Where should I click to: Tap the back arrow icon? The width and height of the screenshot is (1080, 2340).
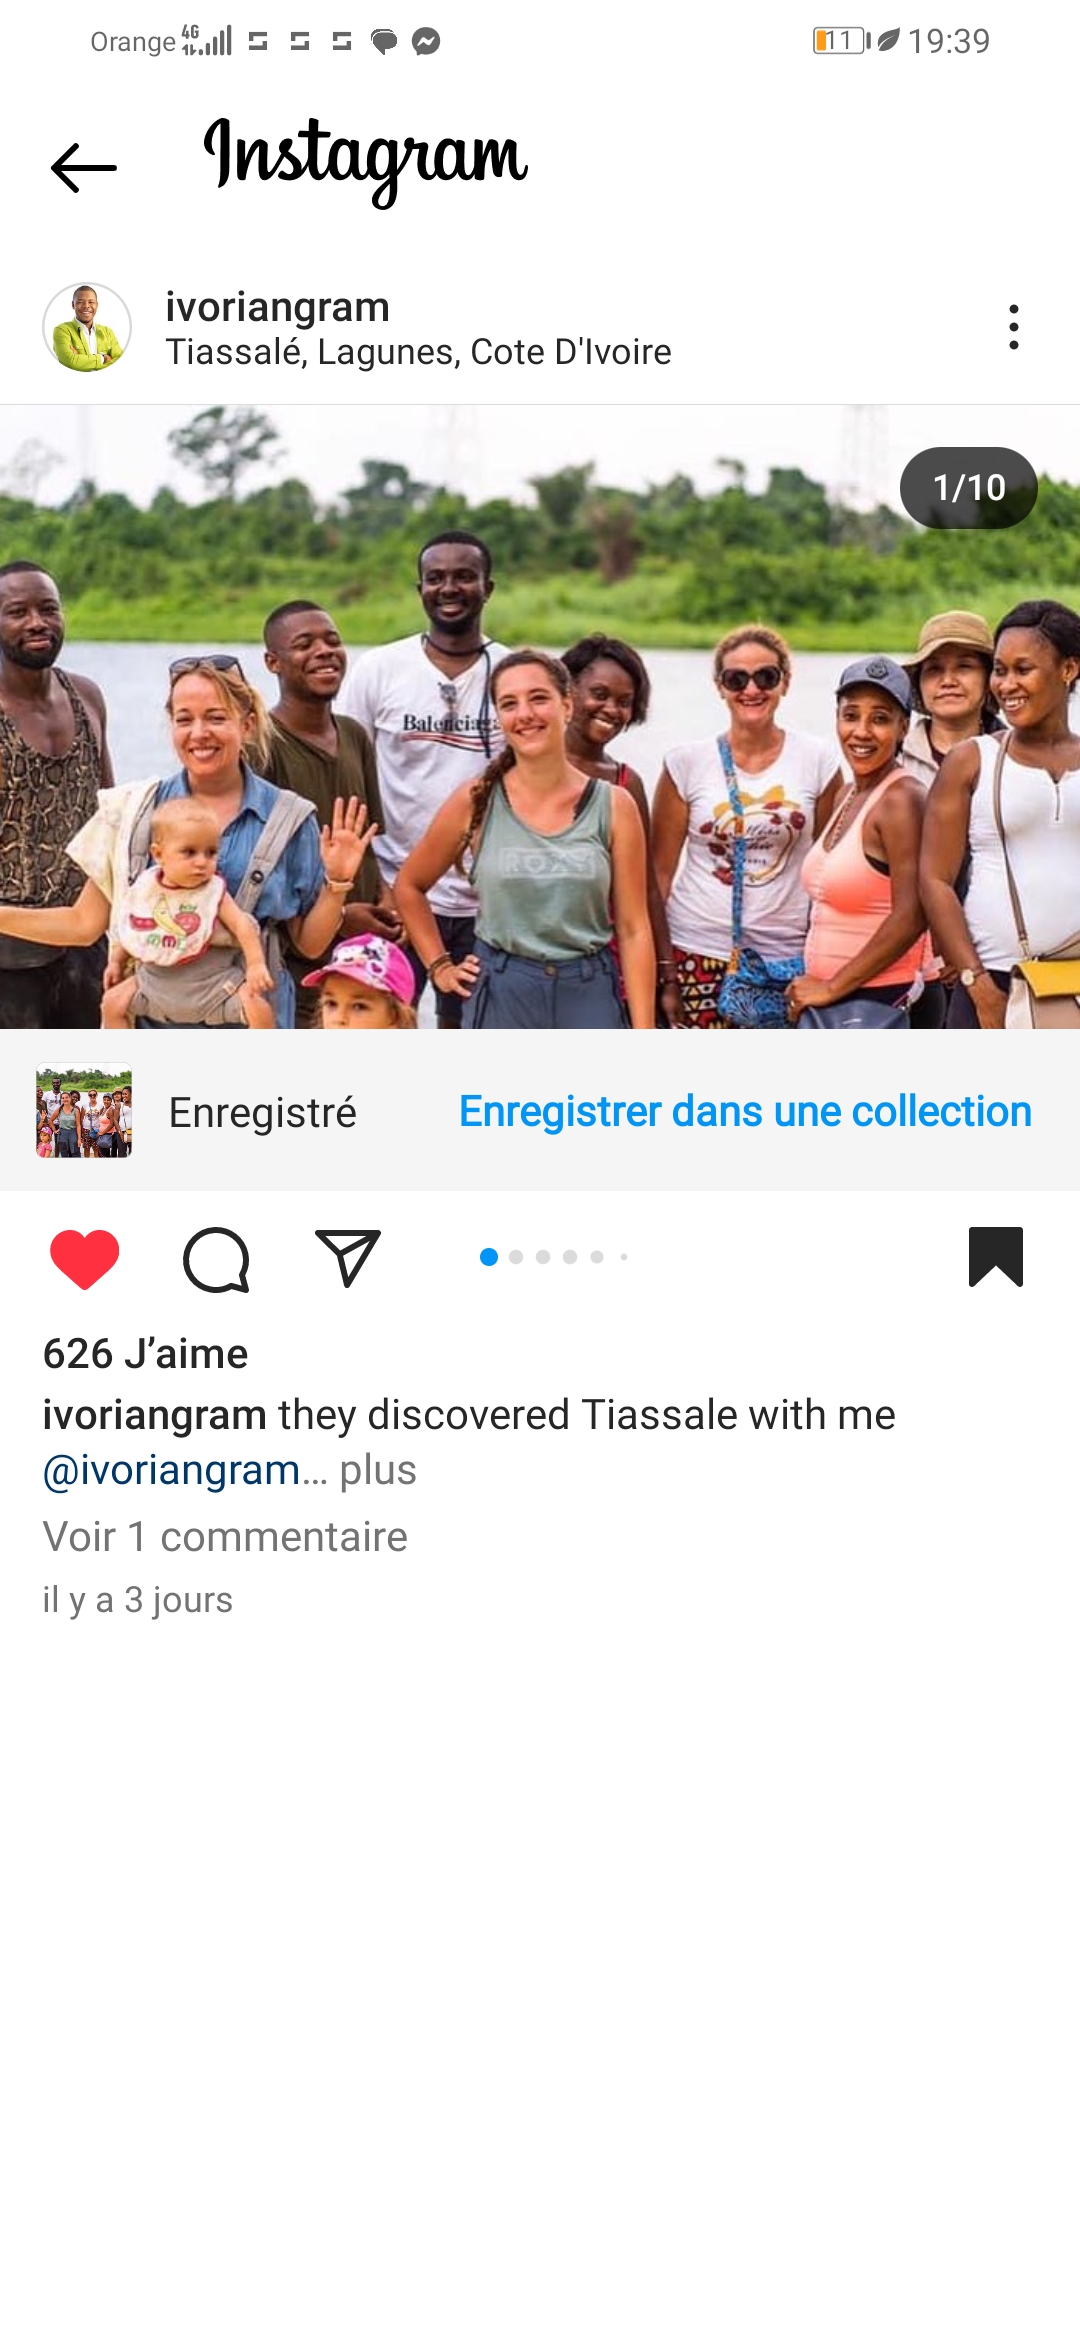pos(84,167)
